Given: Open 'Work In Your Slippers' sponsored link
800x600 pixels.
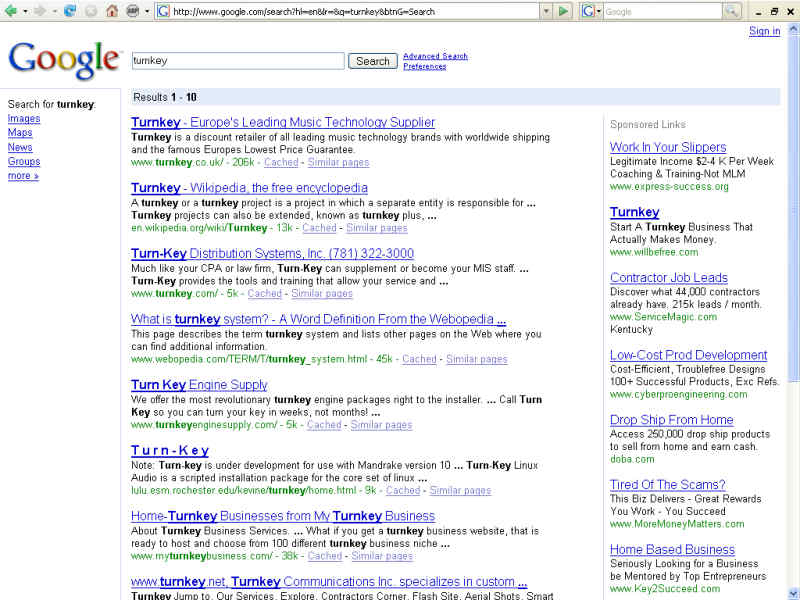Looking at the screenshot, I should 668,147.
